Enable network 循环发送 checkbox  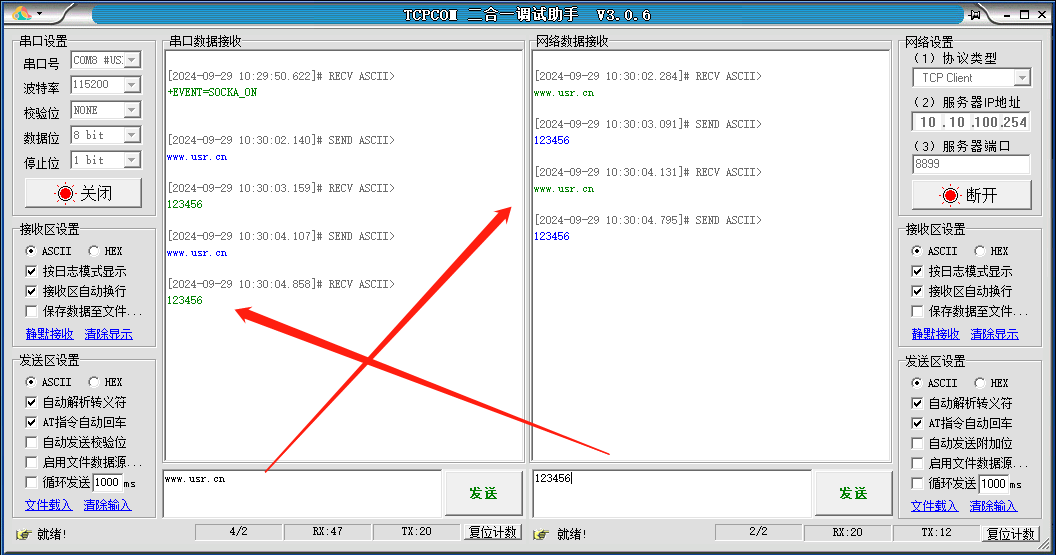pyautogui.click(x=918, y=483)
